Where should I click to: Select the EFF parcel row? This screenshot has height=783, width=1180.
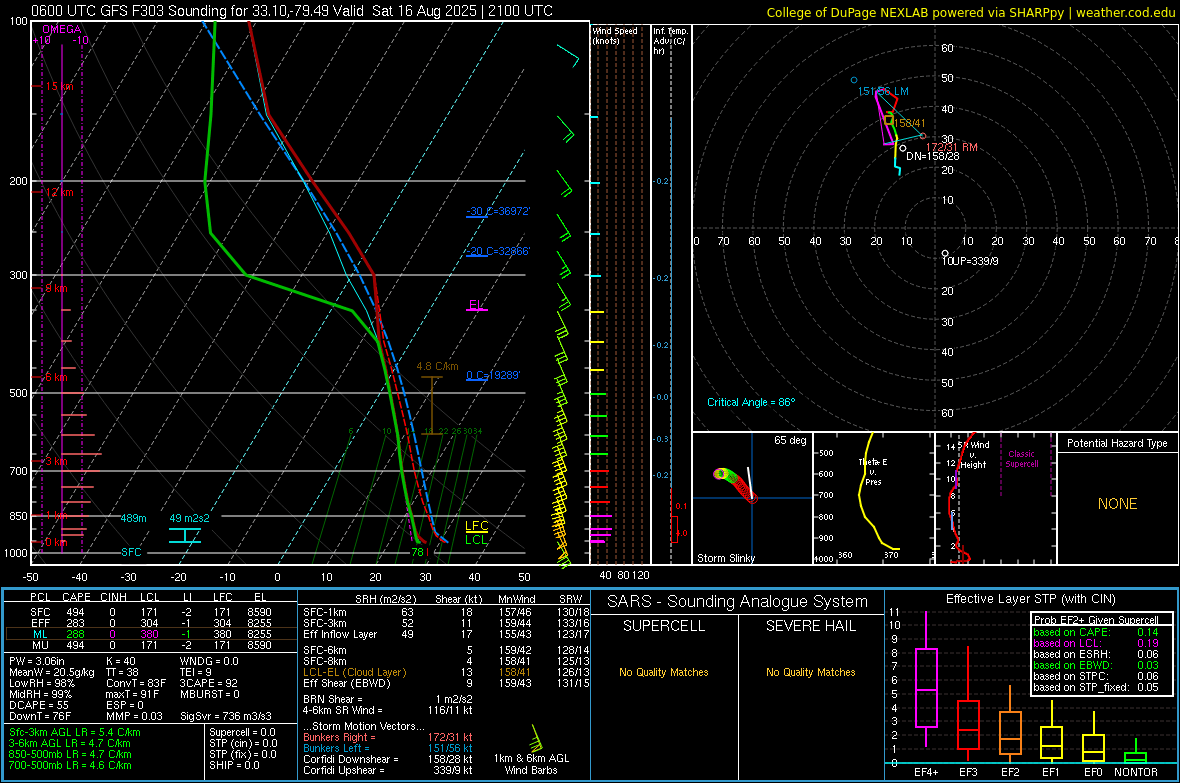click(x=151, y=623)
